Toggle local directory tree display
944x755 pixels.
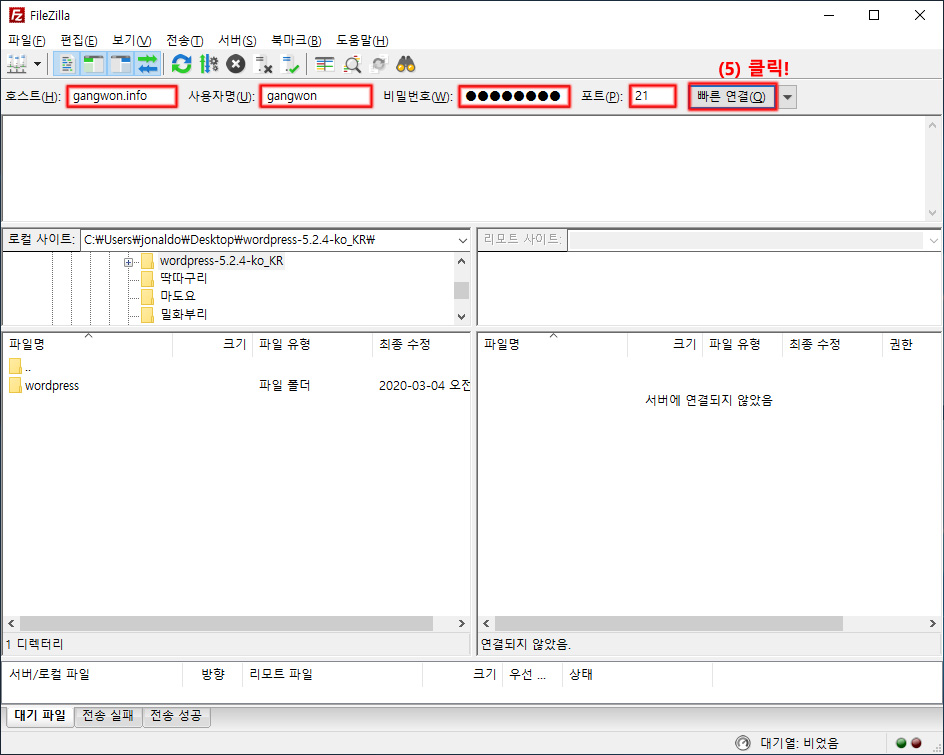pos(94,64)
